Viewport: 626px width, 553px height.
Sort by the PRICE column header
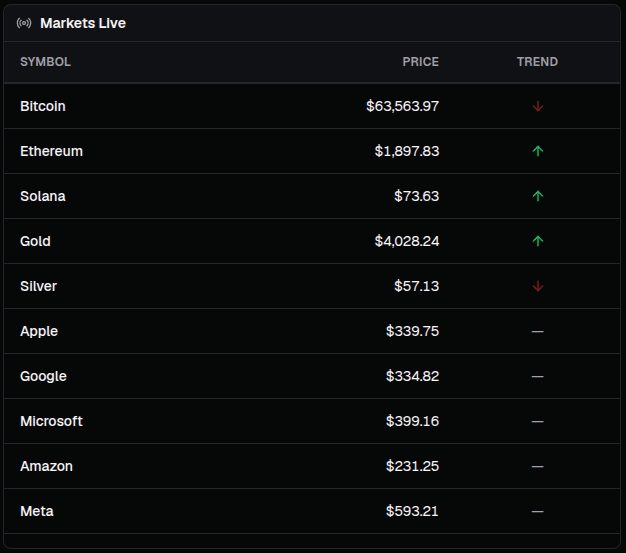point(420,62)
